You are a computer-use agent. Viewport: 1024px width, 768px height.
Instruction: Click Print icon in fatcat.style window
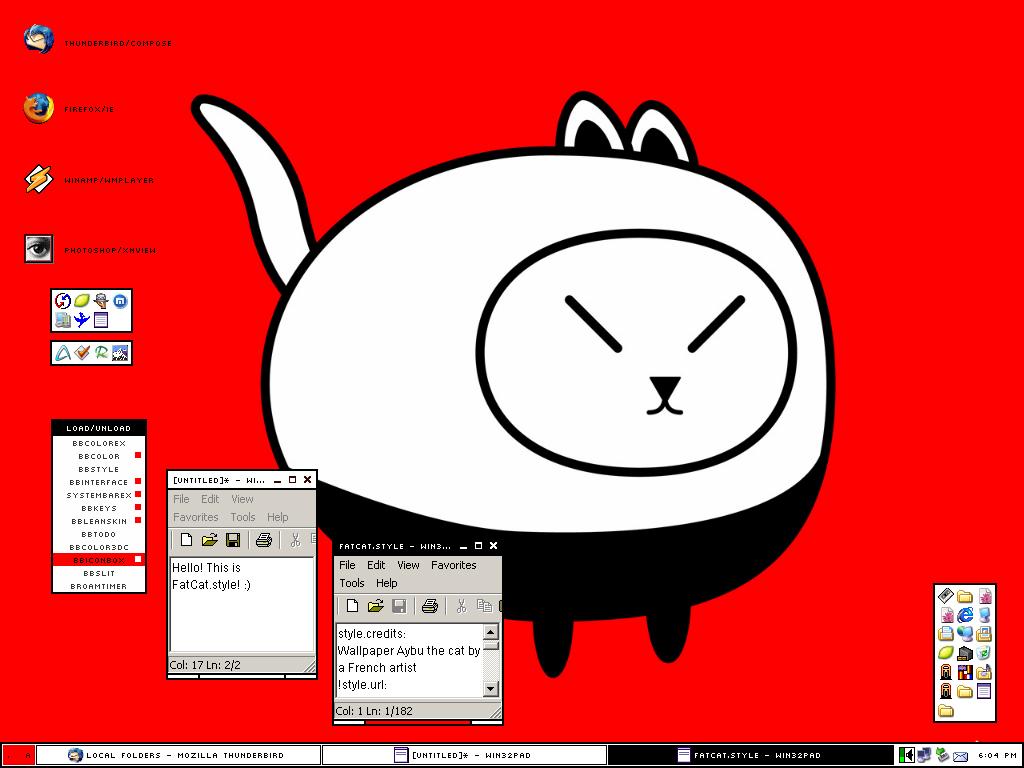(x=430, y=606)
